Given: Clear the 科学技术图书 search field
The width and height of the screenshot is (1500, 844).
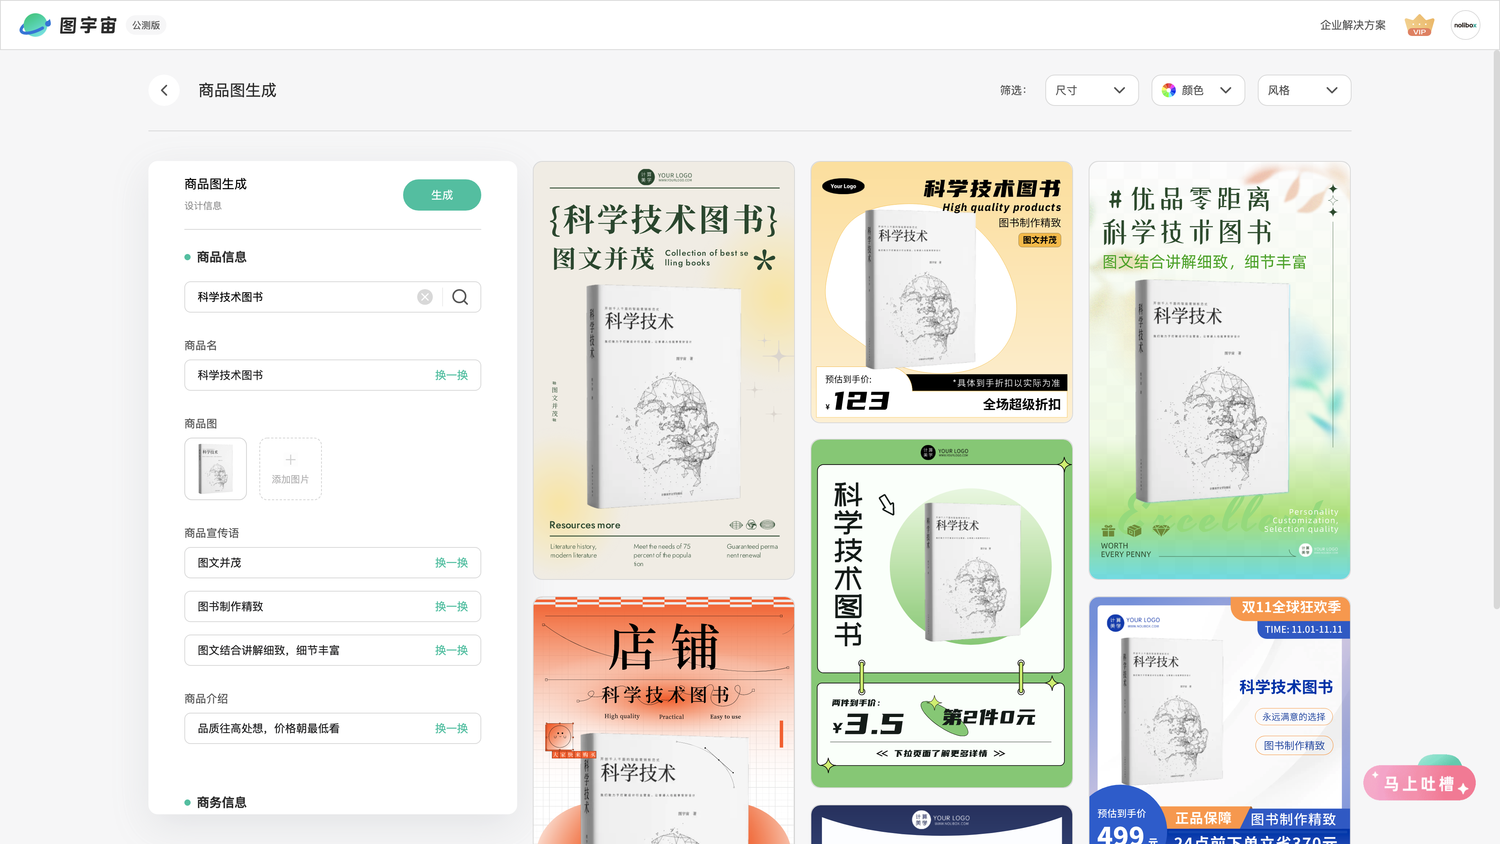Looking at the screenshot, I should coord(425,297).
